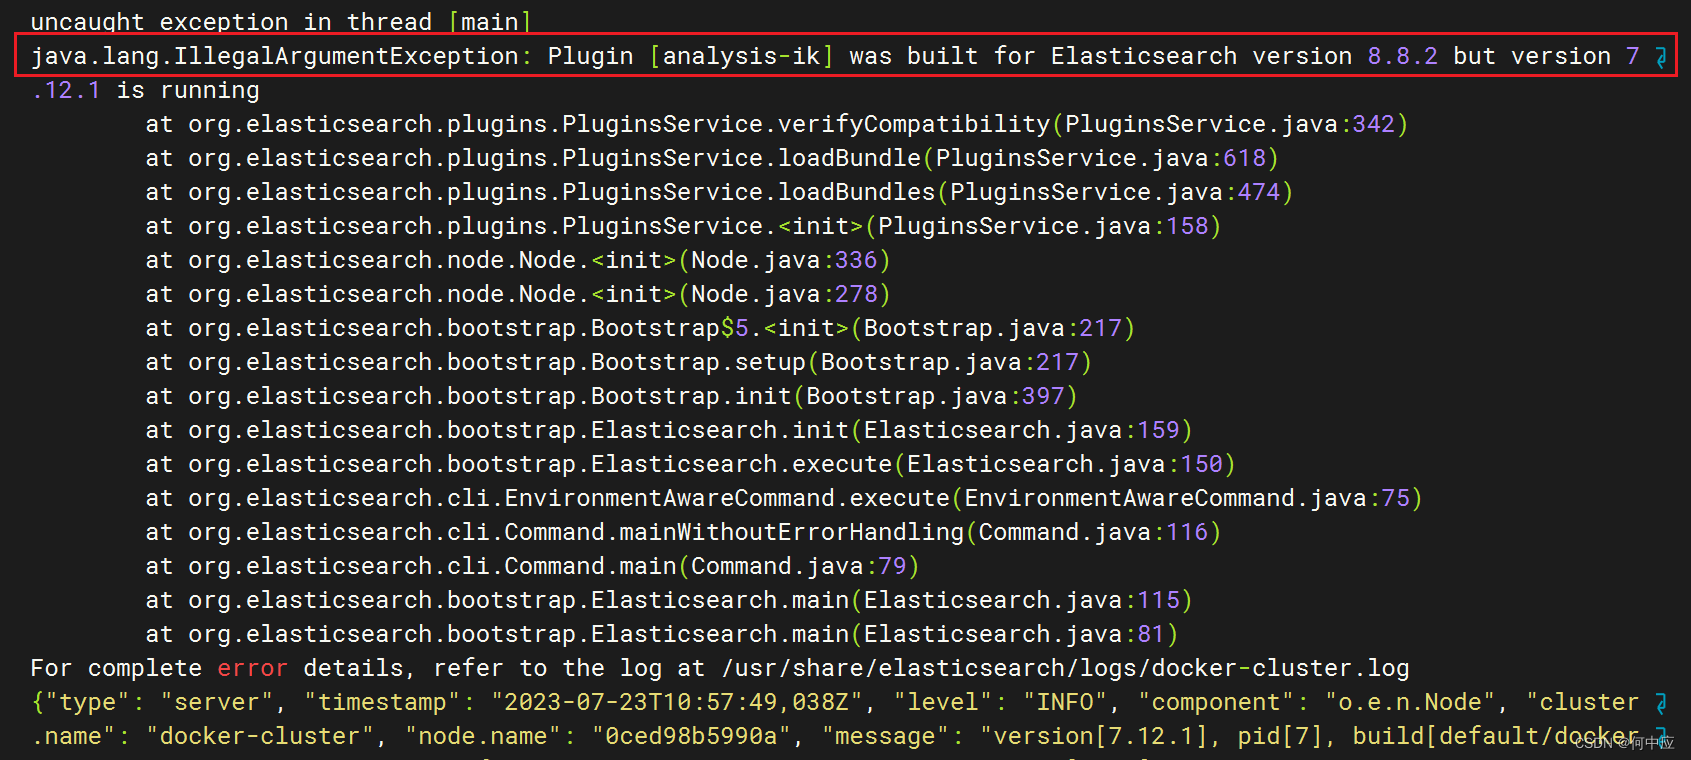Click the Bootstrap.init line 397 frame
1691x760 pixels.
[x=611, y=396]
